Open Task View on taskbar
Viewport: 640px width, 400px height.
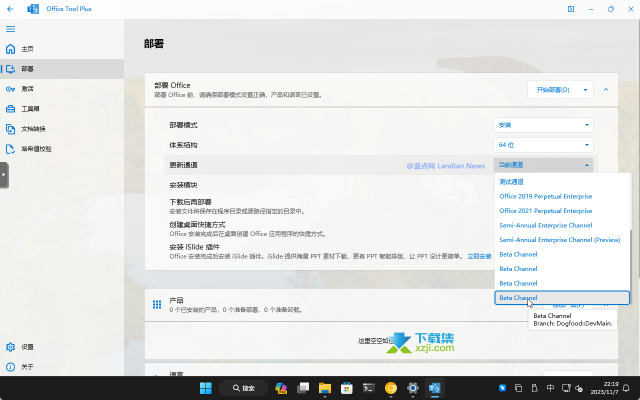pyautogui.click(x=303, y=388)
